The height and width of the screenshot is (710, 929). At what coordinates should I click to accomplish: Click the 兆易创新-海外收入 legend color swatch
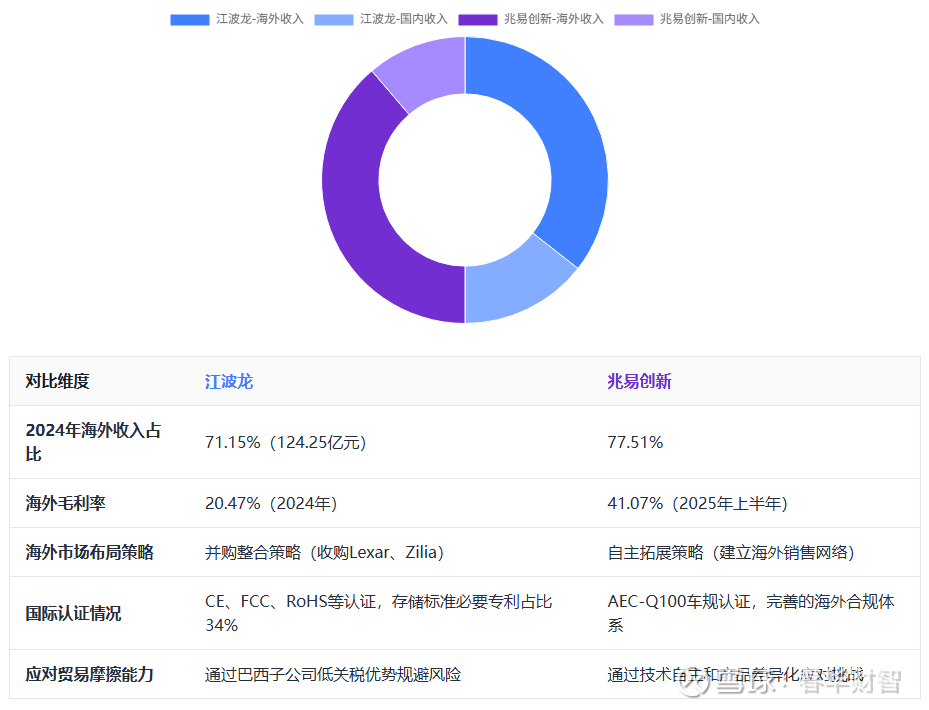pyautogui.click(x=478, y=20)
